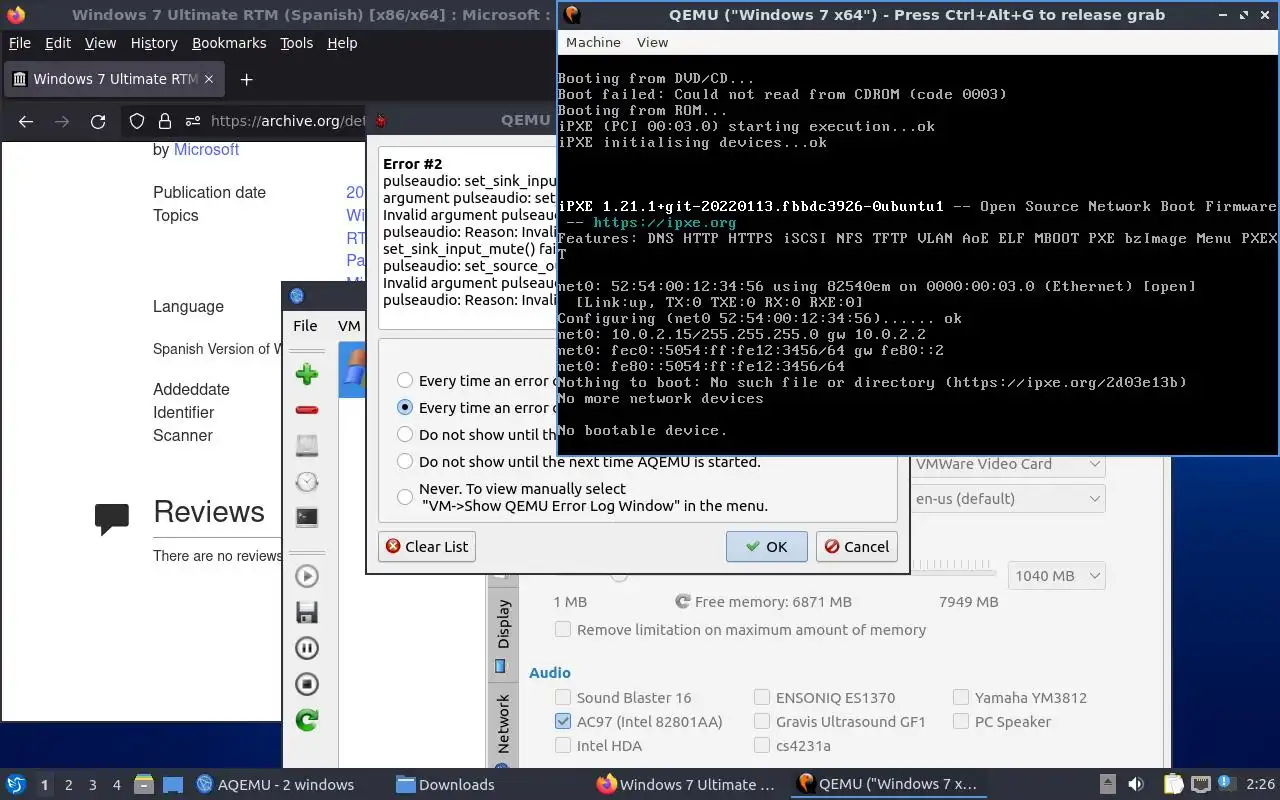The height and width of the screenshot is (800, 1280).
Task: Open AQEMU File menu
Action: coord(305,325)
